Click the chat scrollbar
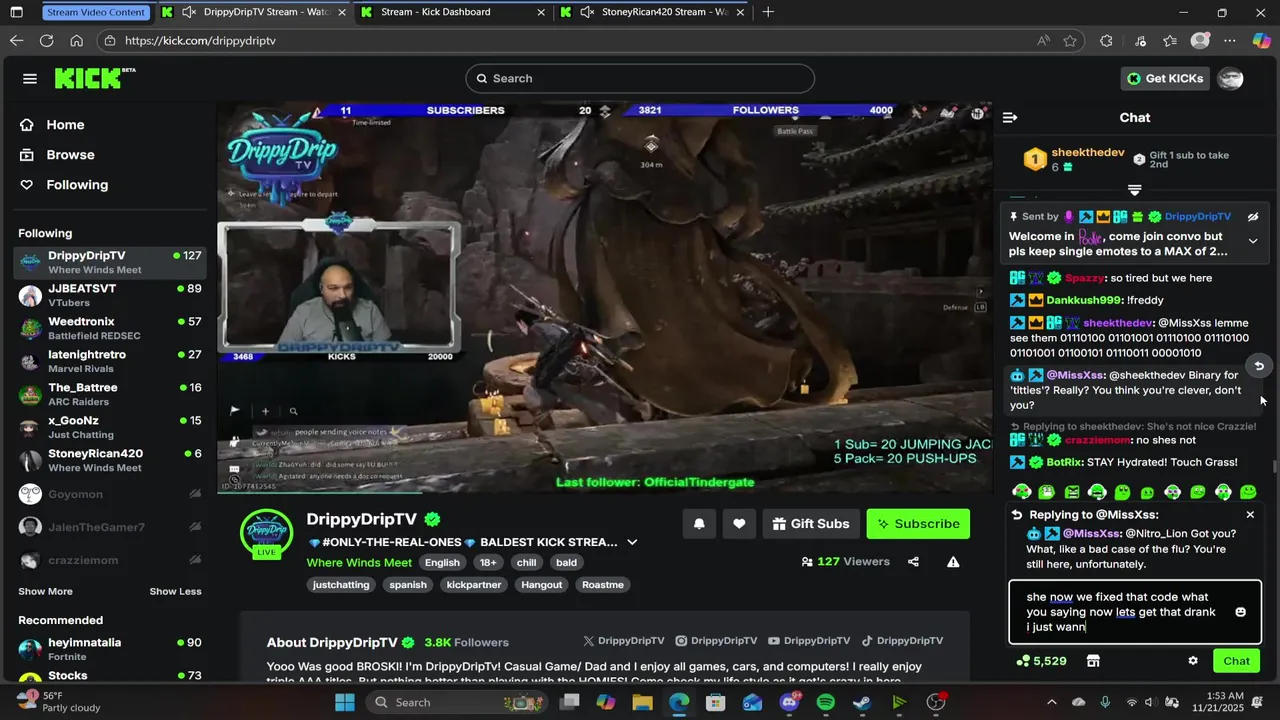The width and height of the screenshot is (1280, 720). click(1274, 467)
